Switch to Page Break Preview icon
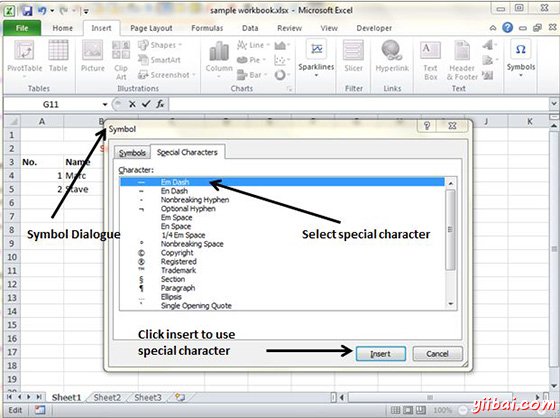The width and height of the screenshot is (560, 418). coord(421,410)
